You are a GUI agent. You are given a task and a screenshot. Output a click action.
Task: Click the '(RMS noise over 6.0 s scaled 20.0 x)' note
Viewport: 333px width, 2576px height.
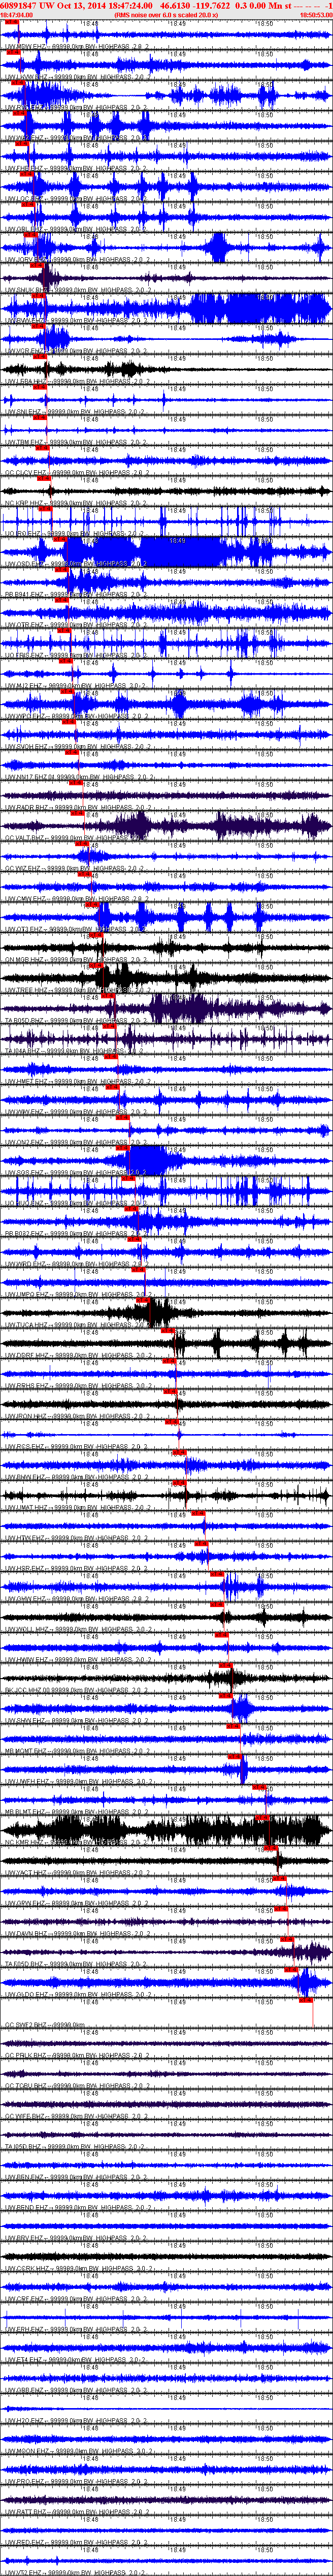click(x=166, y=16)
